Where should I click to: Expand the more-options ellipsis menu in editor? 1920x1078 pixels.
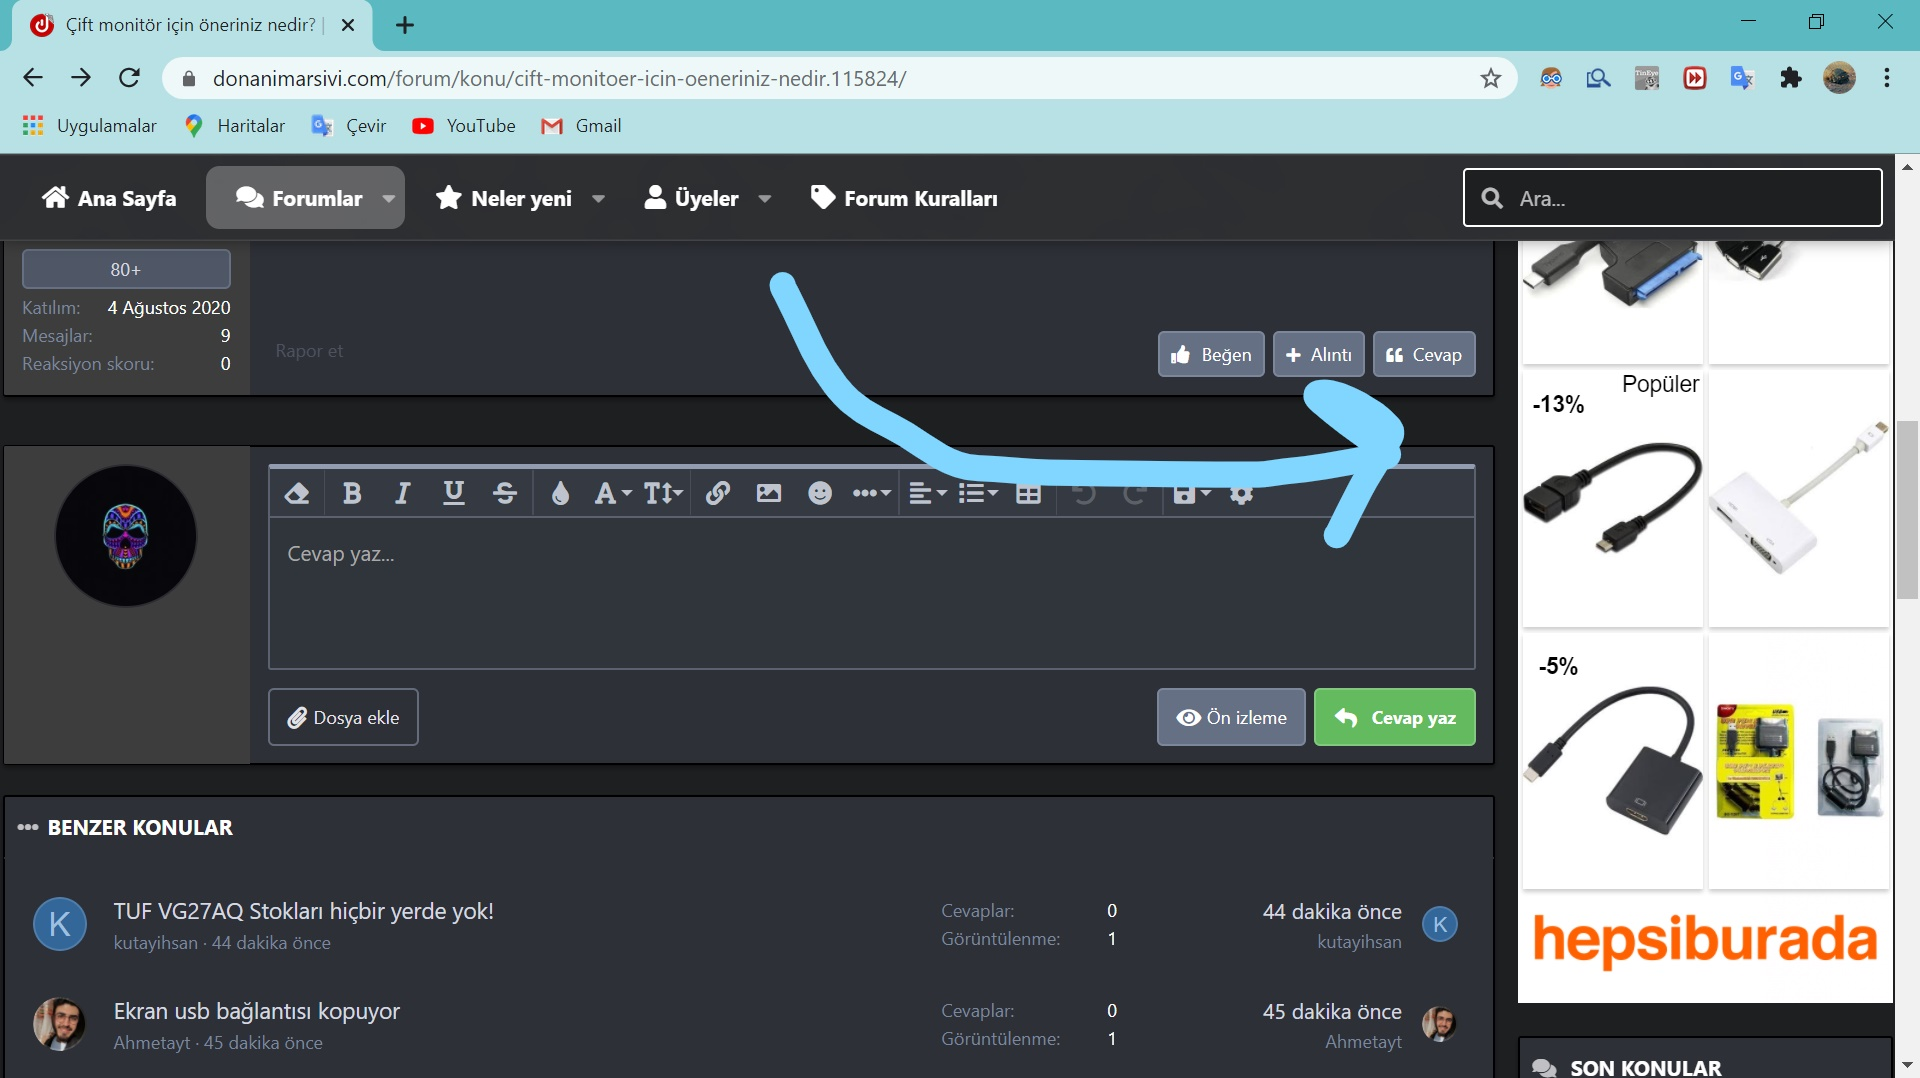coord(871,493)
